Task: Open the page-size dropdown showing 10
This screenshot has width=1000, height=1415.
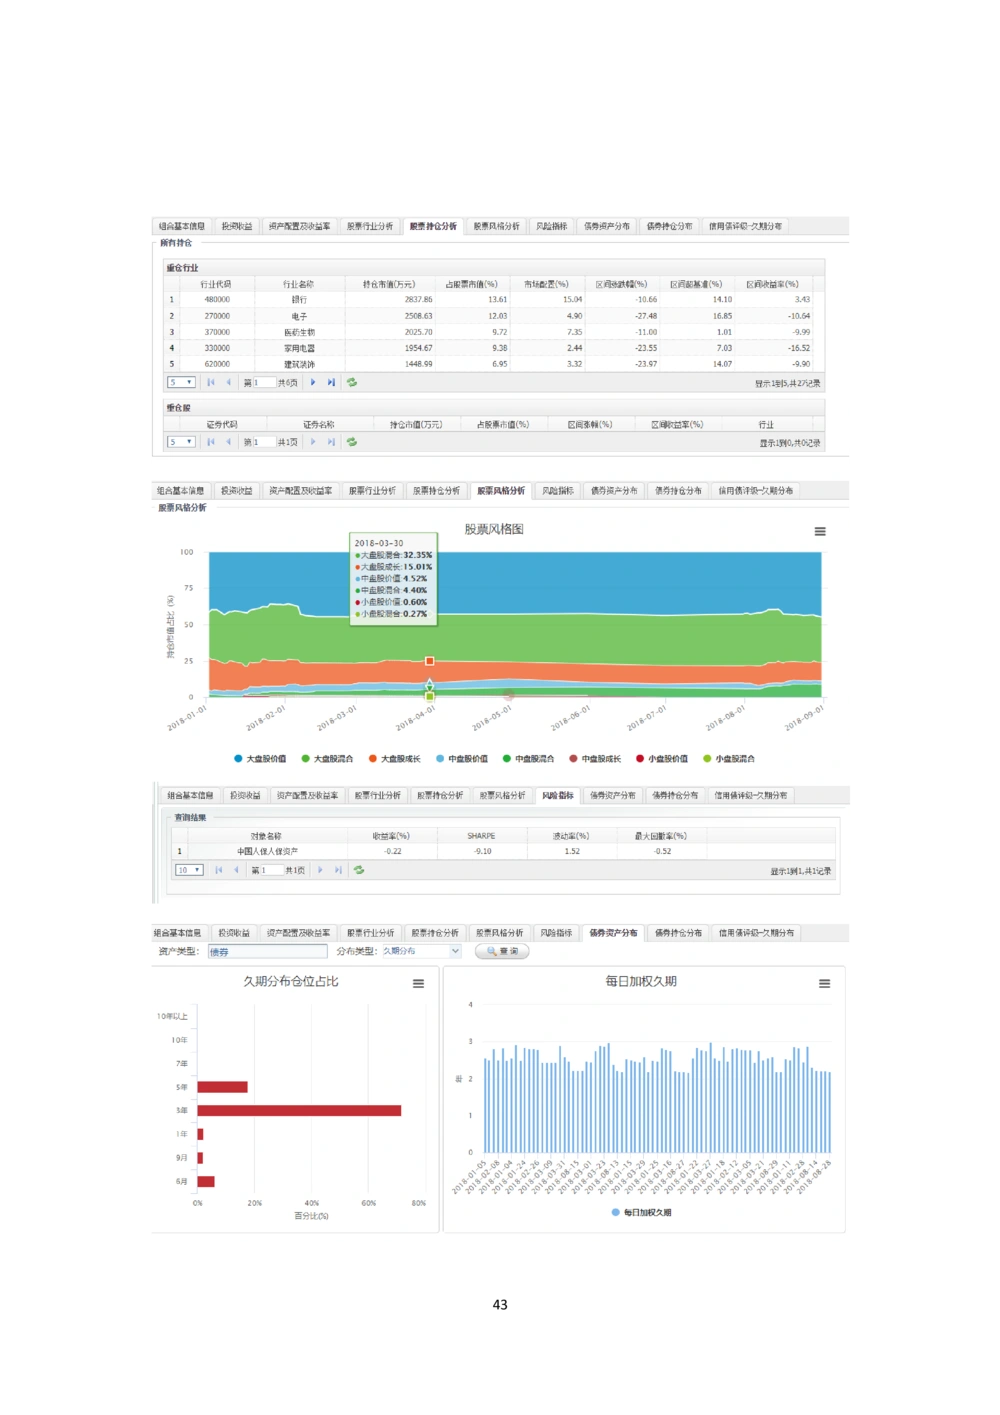Action: click(x=189, y=870)
